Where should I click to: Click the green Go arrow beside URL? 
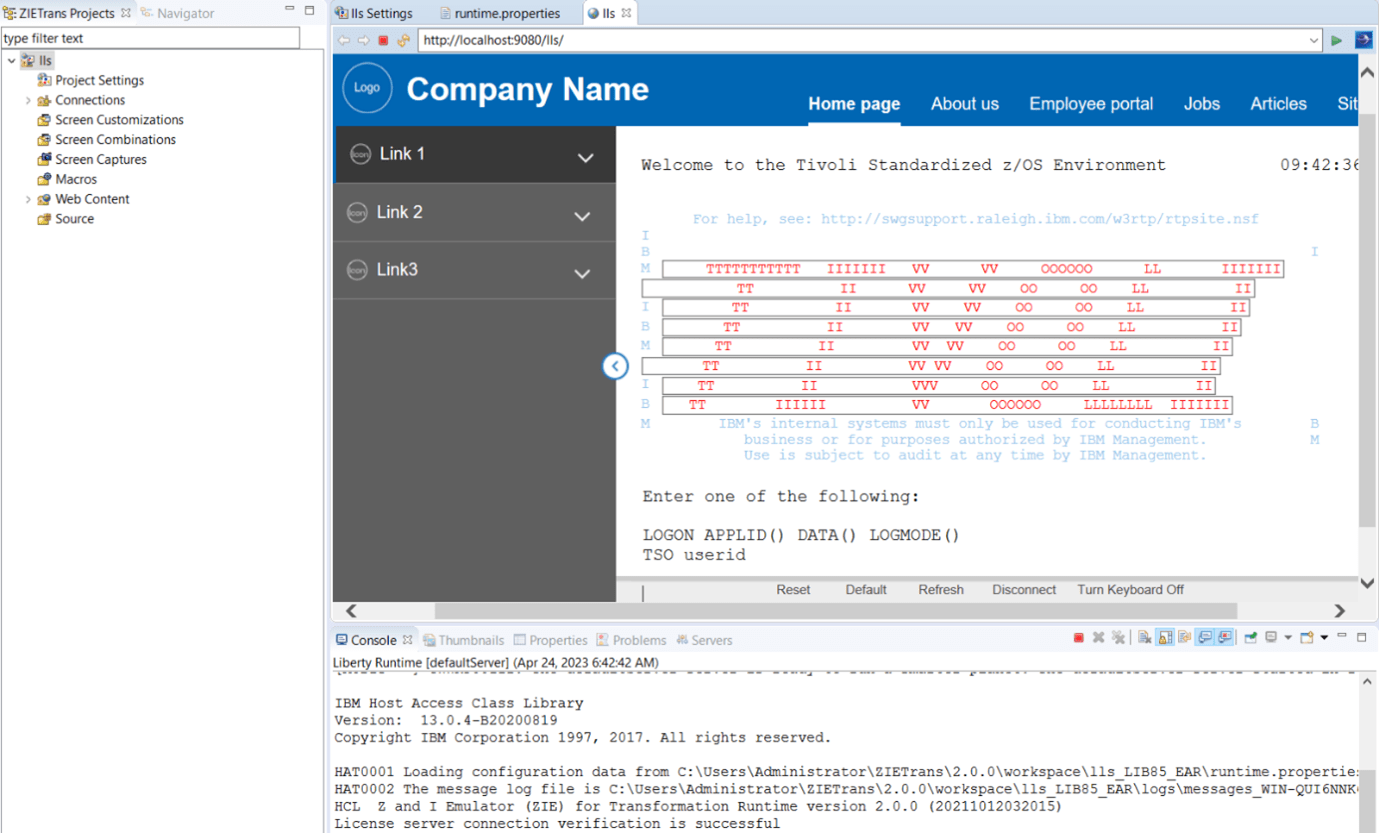click(x=1336, y=41)
